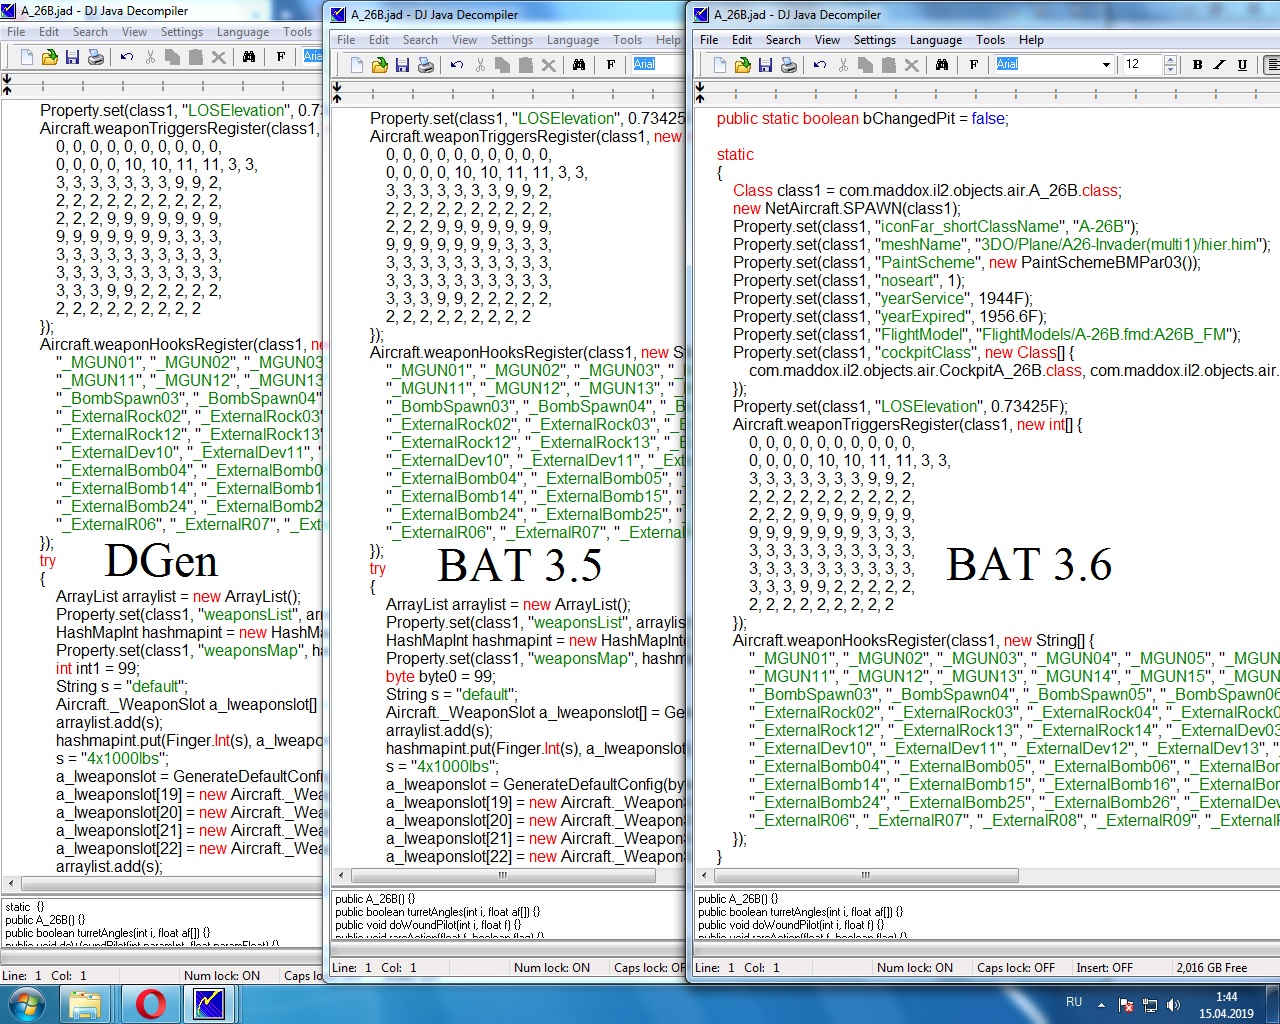Click Font 'F' icon in rightmost window

pos(974,65)
